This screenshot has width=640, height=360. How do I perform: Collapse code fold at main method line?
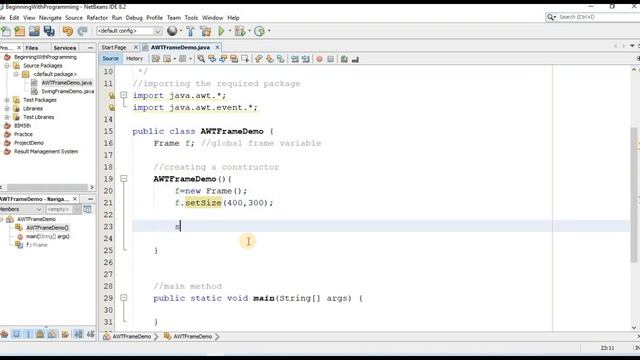[x=124, y=298]
